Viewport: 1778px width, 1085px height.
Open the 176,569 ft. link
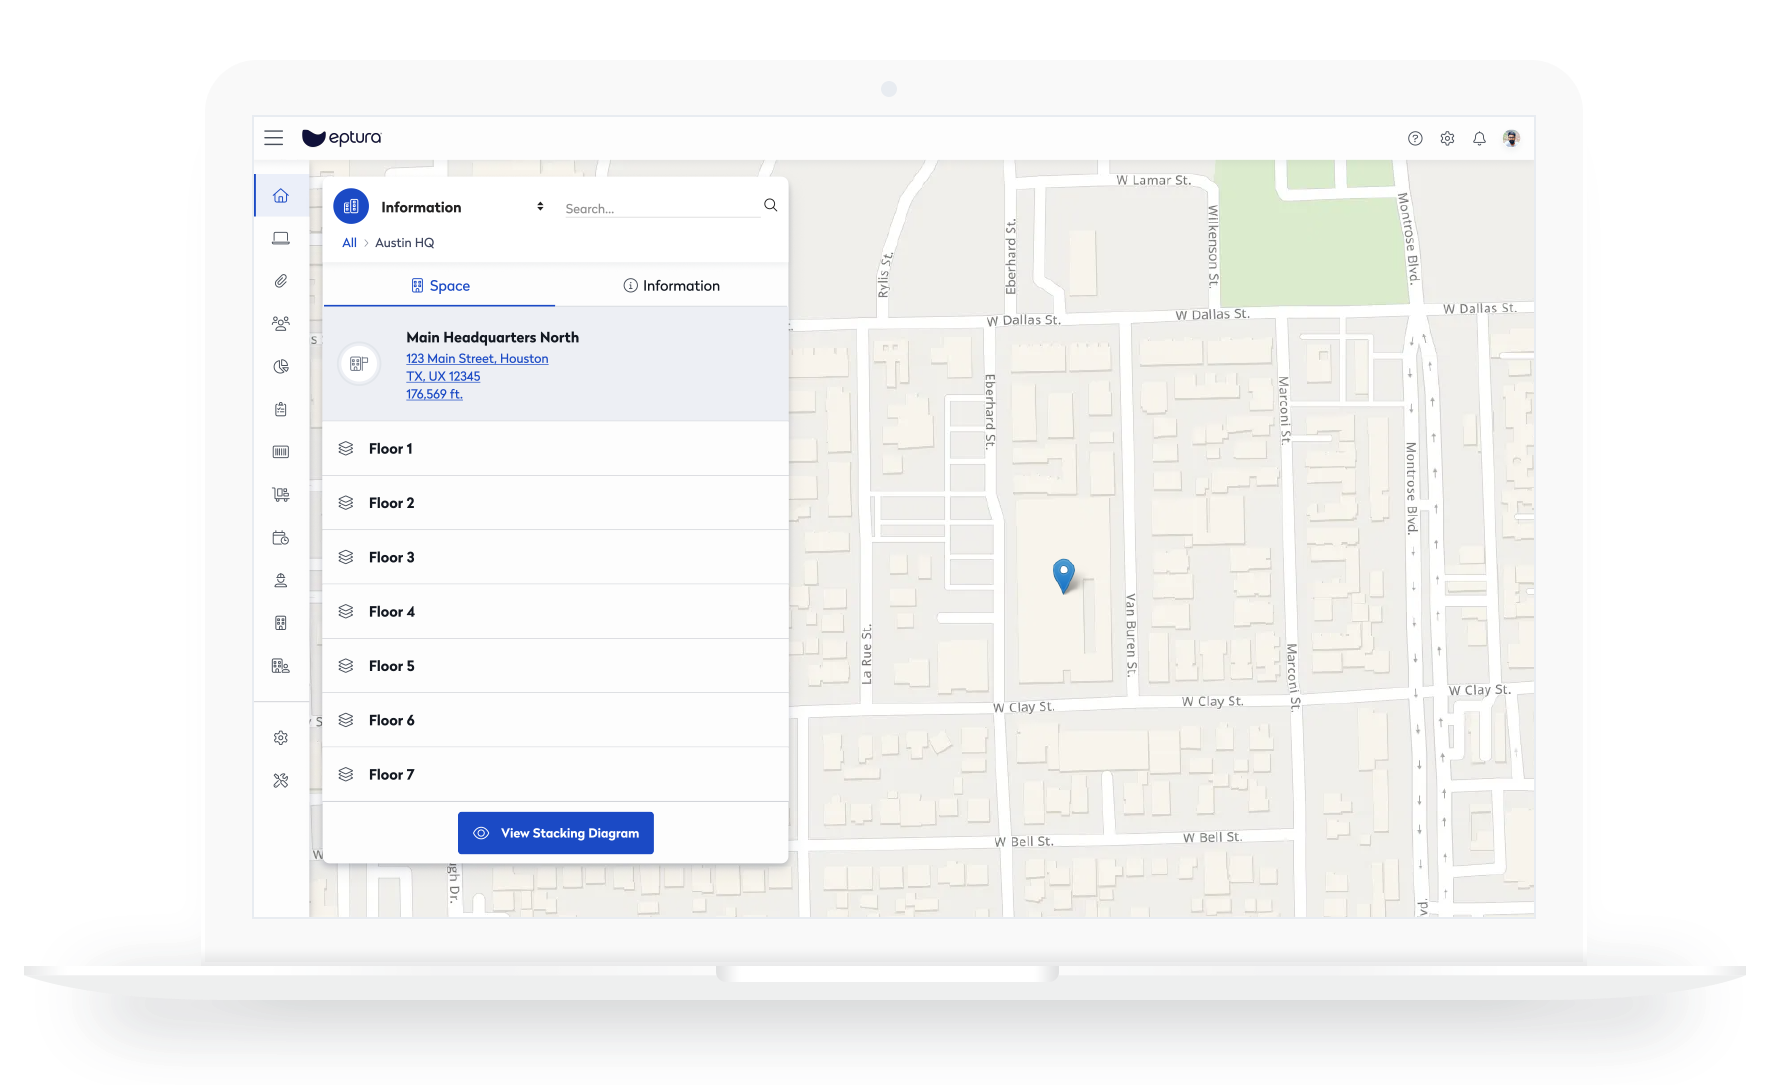click(434, 395)
